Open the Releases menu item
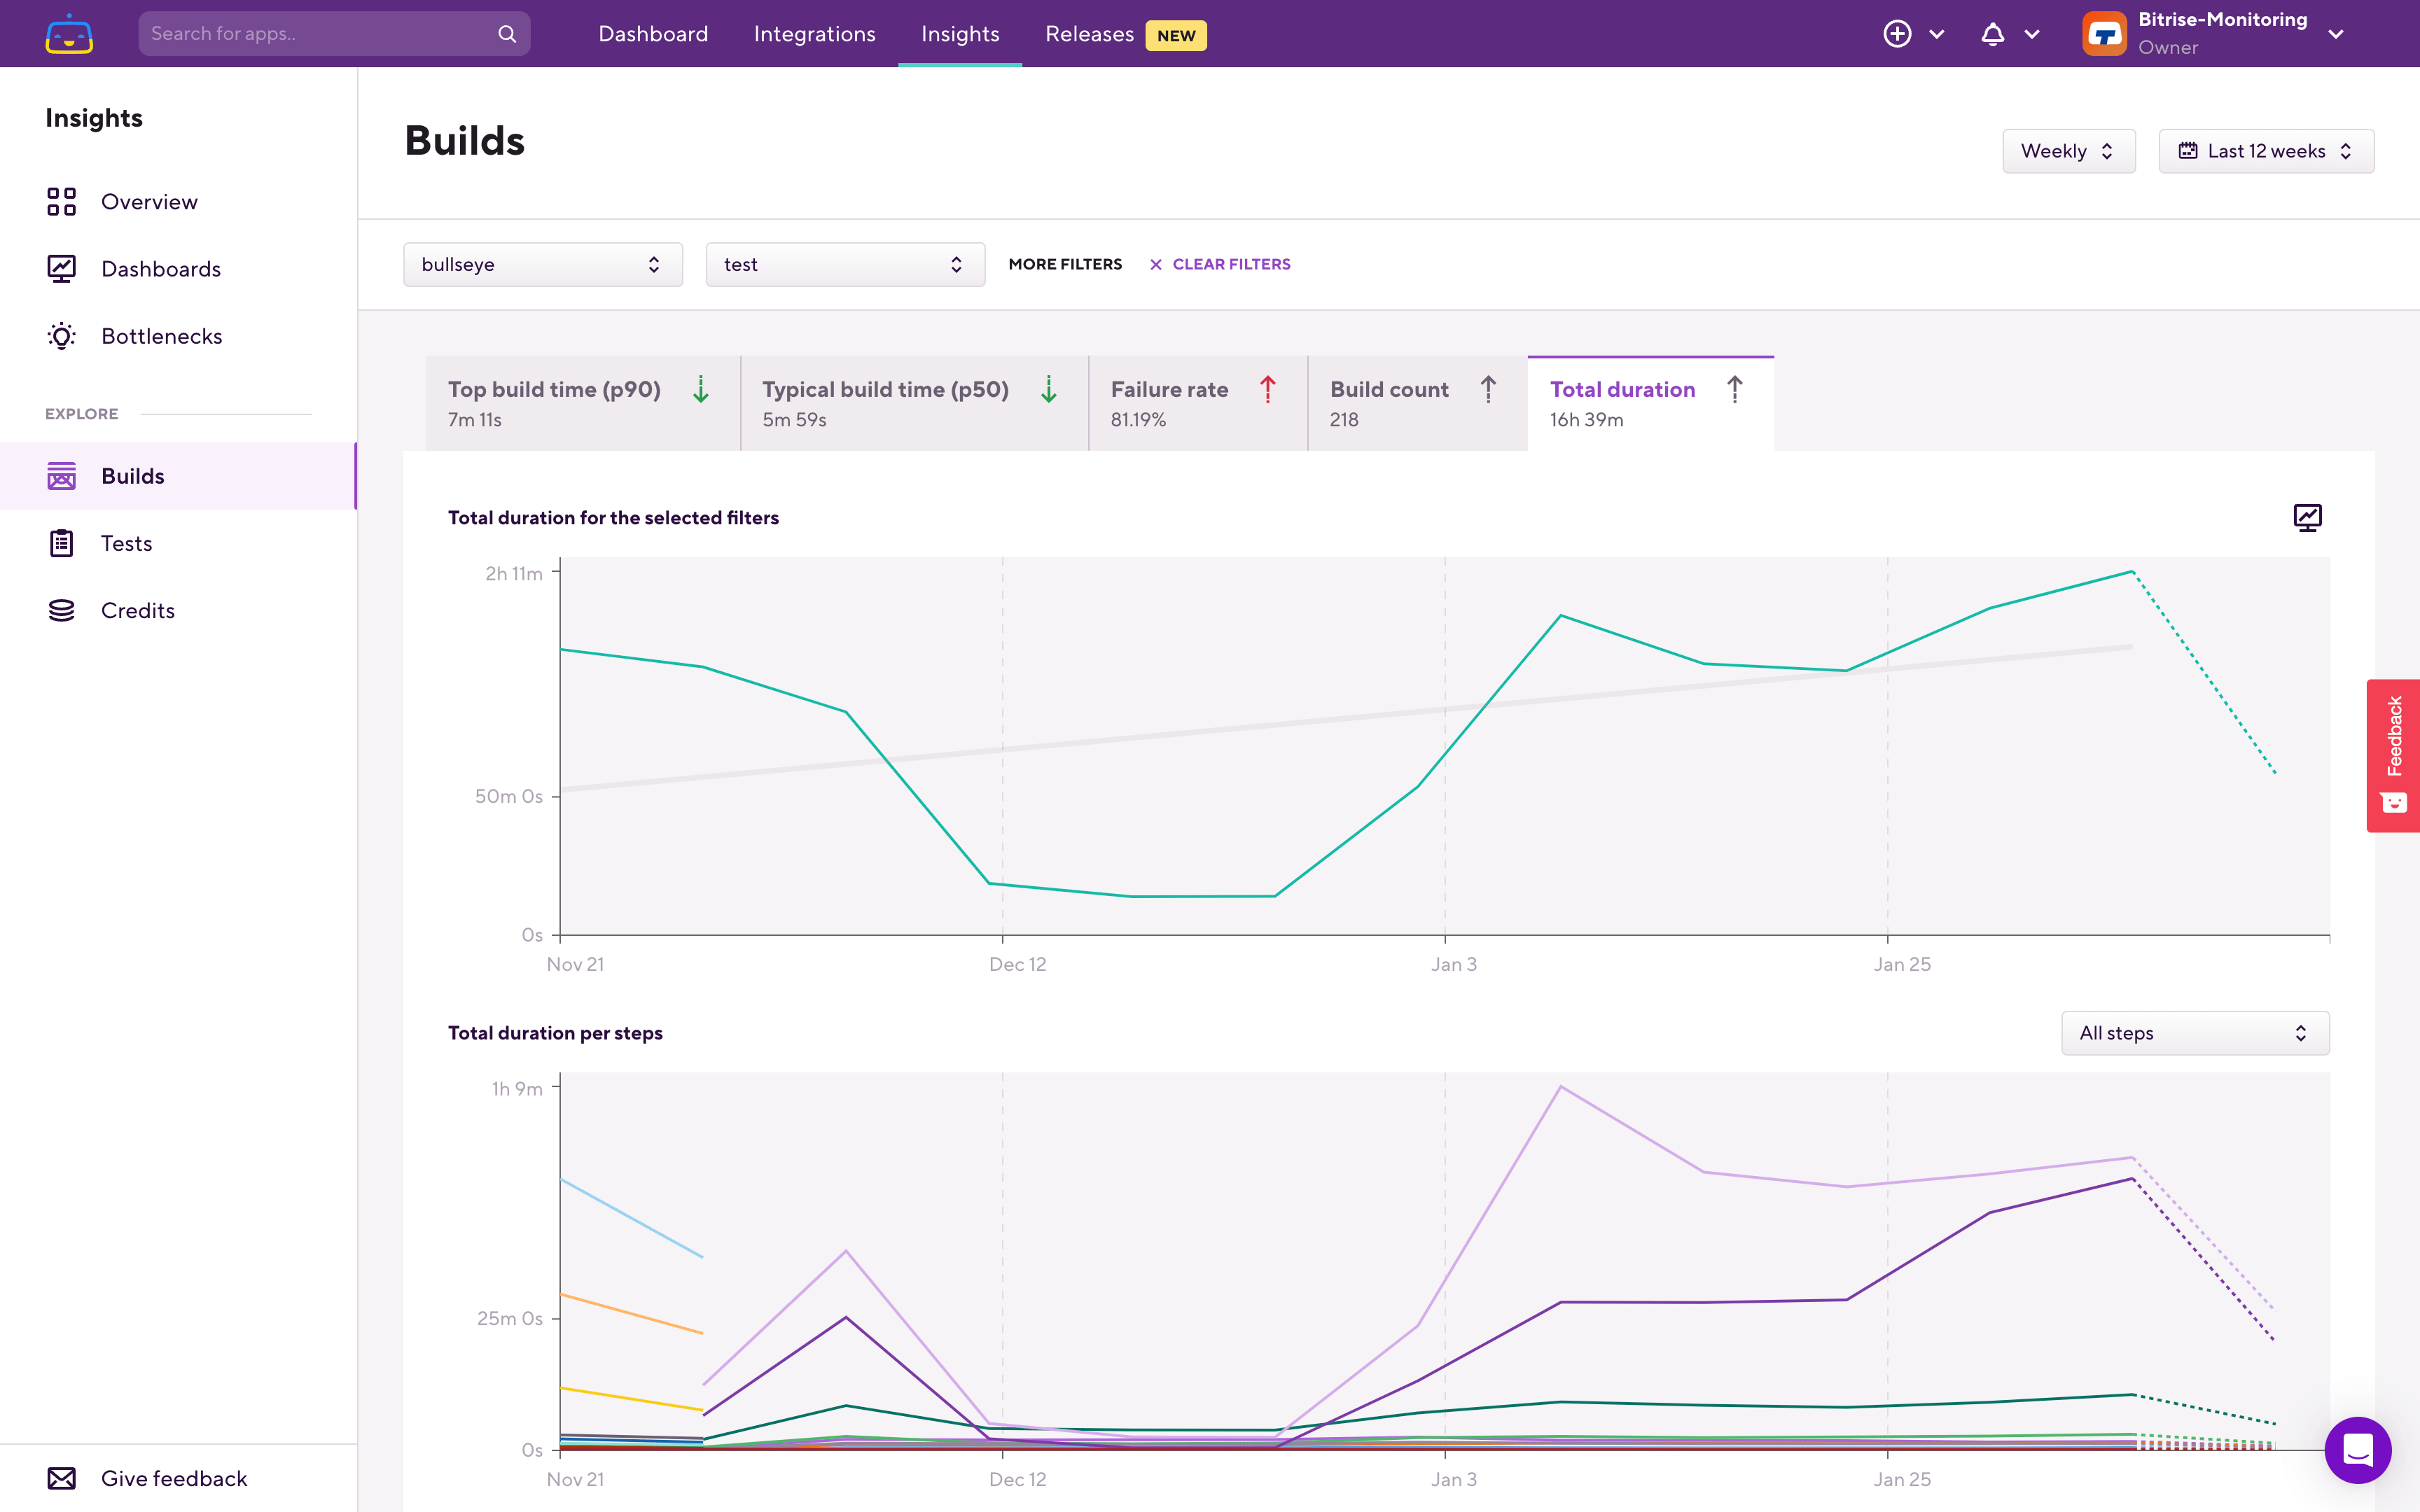This screenshot has width=2420, height=1512. tap(1089, 34)
